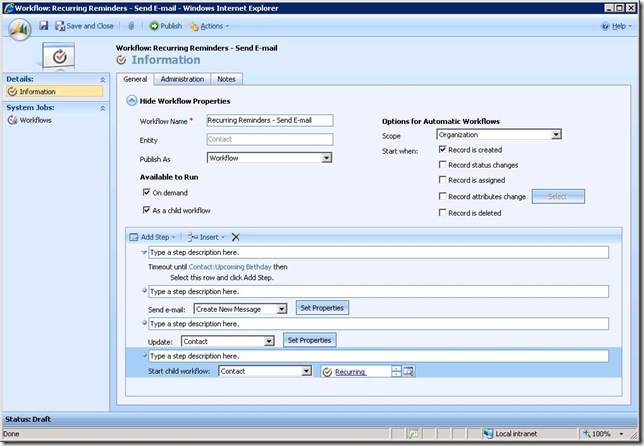Image resolution: width=644 pixels, height=446 pixels.
Task: Check the Record is deleted option
Action: (x=443, y=213)
